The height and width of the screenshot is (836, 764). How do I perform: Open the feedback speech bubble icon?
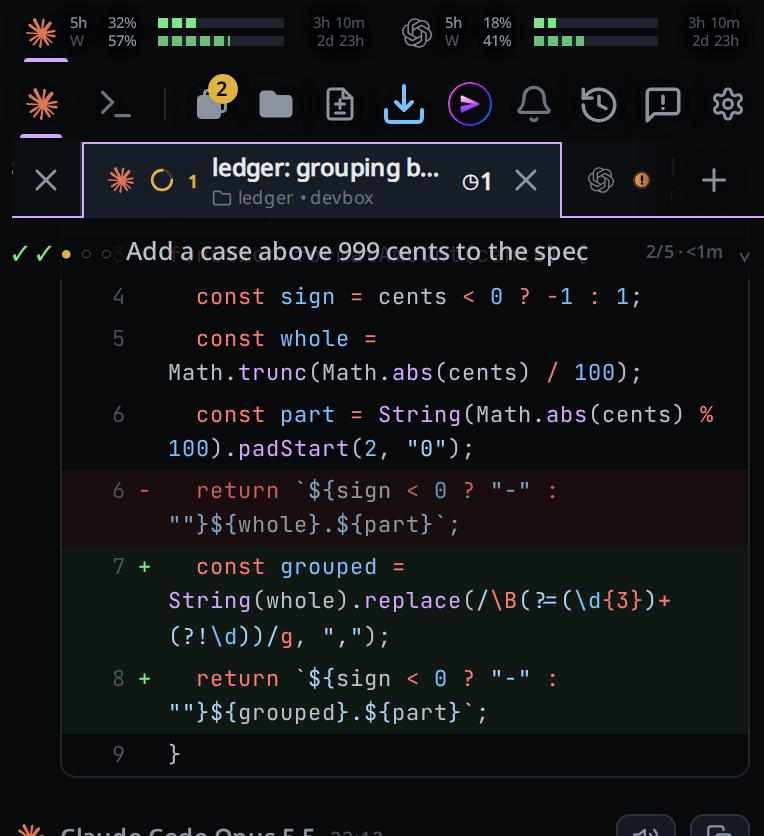pos(663,104)
